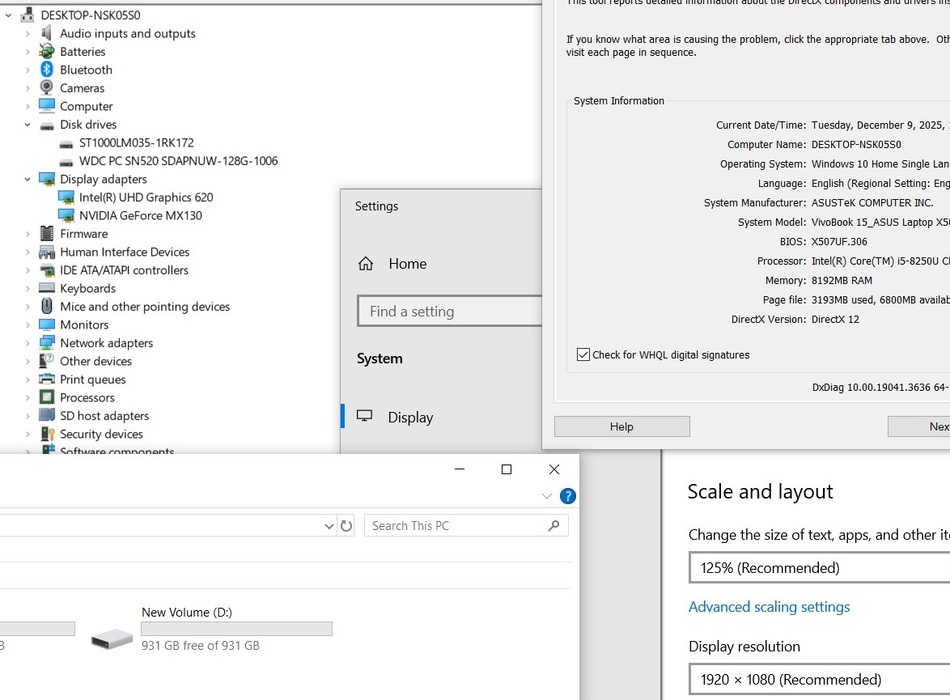Click the Audio inputs and outputs icon
Viewport: 950px width, 700px height.
pos(46,34)
